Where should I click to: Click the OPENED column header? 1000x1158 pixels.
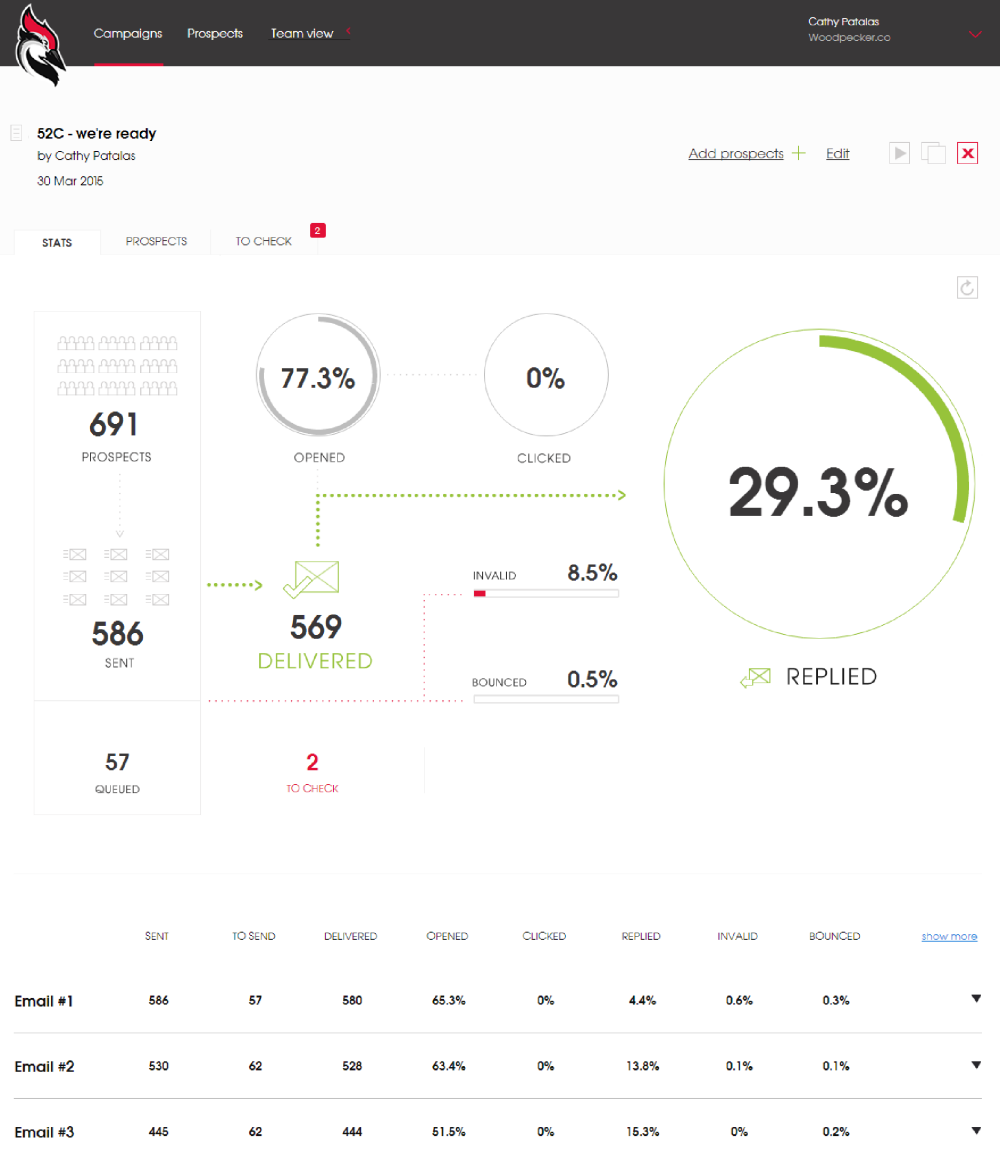coord(448,936)
